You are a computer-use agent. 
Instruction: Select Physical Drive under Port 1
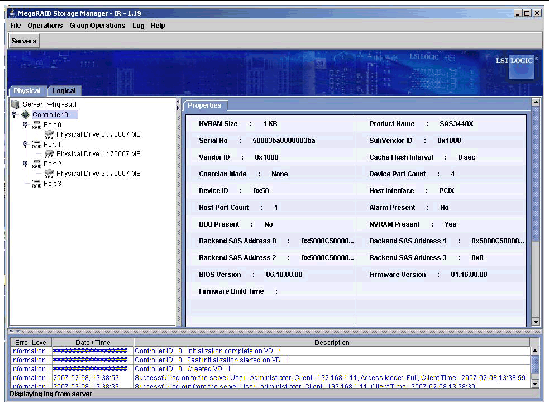click(98, 154)
